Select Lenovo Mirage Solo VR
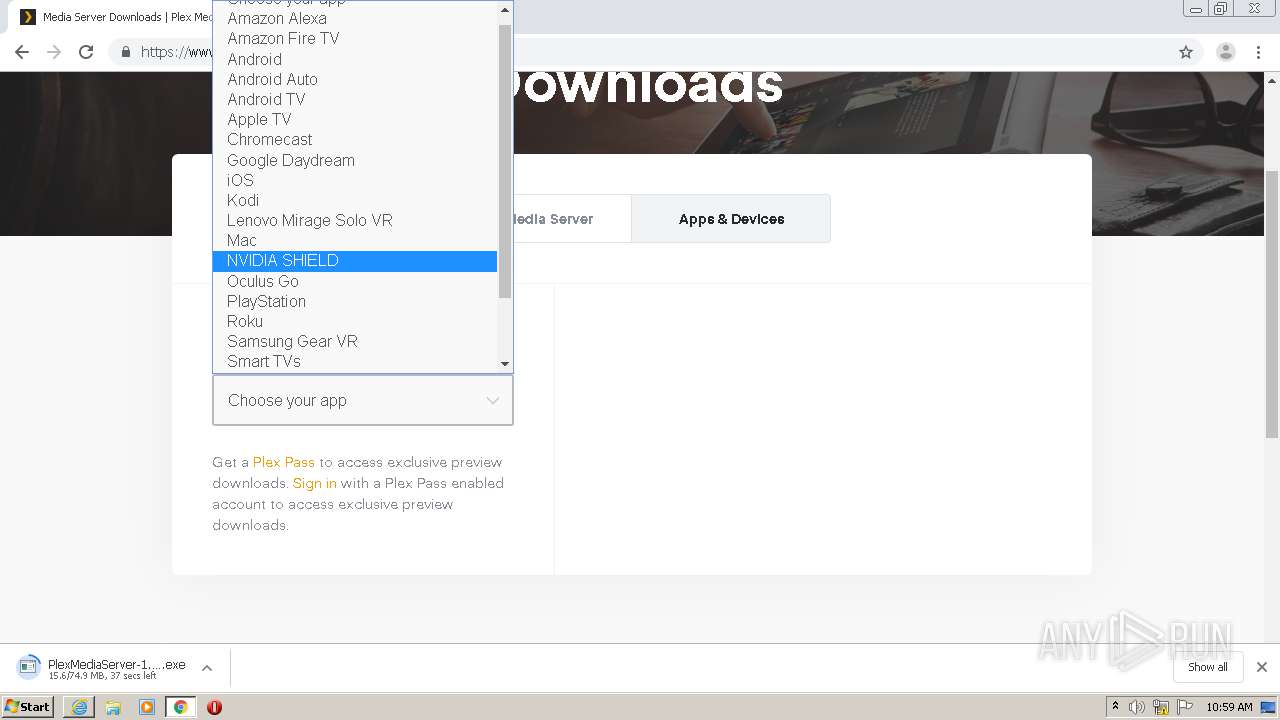 click(x=355, y=220)
